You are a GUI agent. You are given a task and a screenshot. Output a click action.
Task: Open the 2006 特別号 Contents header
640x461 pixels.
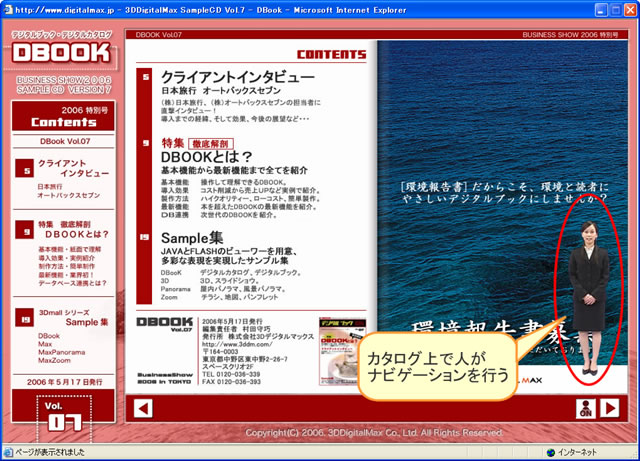(63, 116)
